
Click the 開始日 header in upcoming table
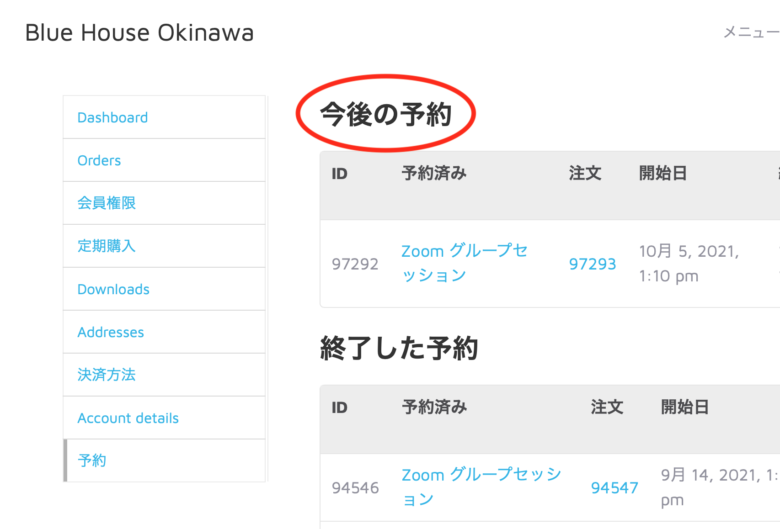click(663, 173)
